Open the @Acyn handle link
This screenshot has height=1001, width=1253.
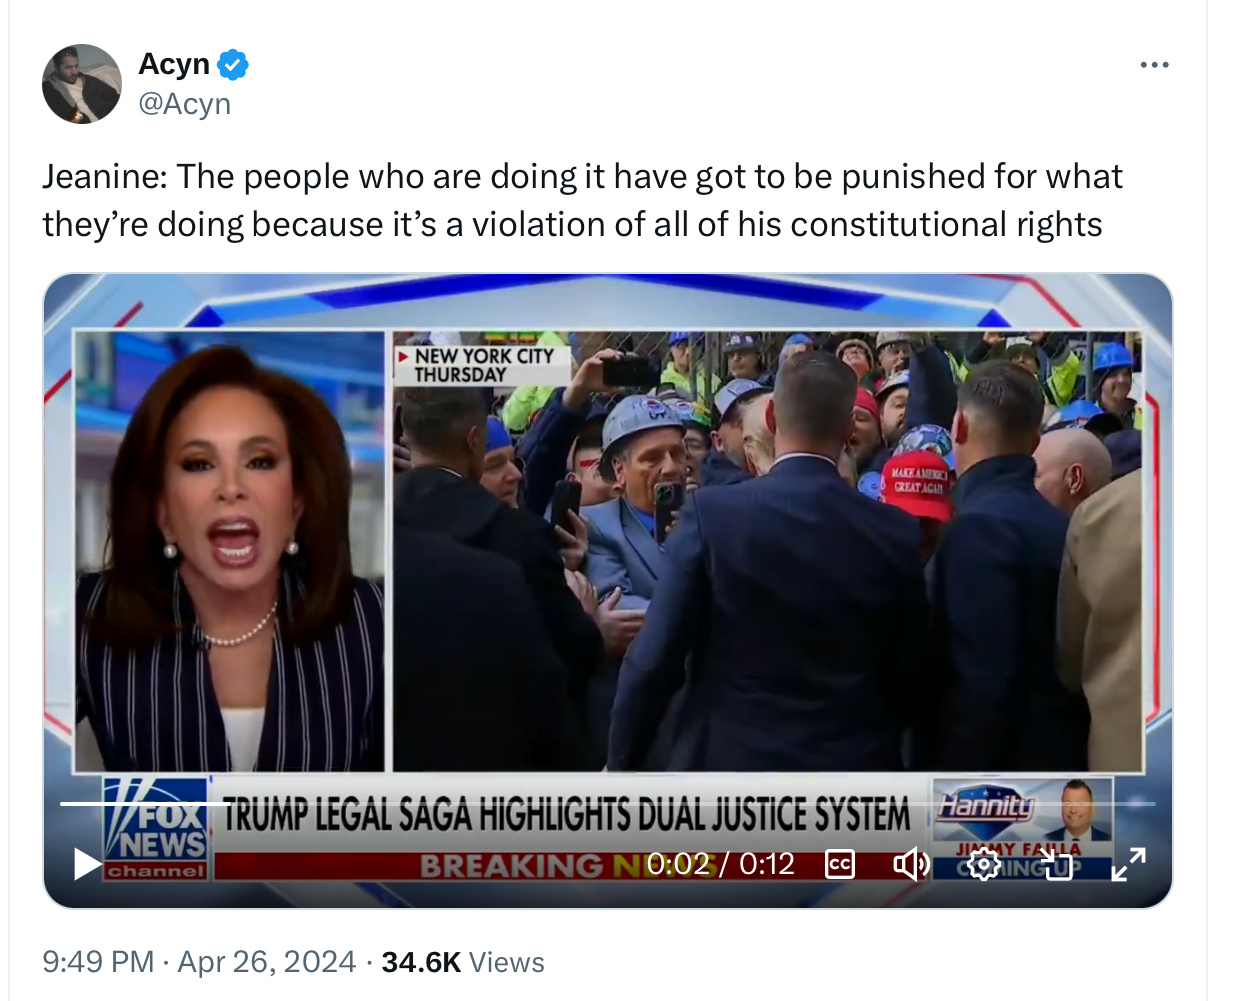click(185, 104)
